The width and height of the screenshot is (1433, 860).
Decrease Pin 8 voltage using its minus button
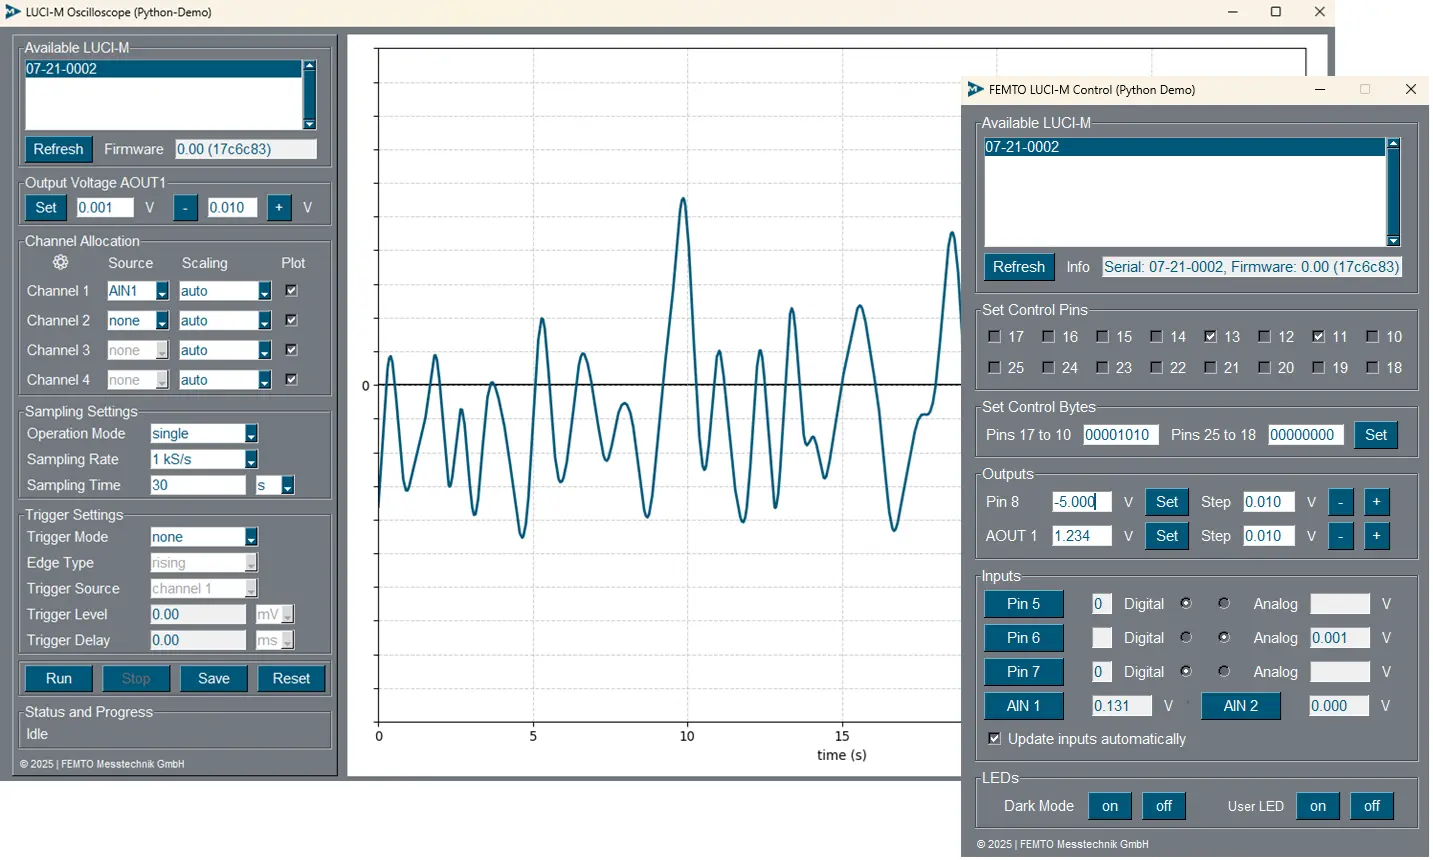(1341, 501)
